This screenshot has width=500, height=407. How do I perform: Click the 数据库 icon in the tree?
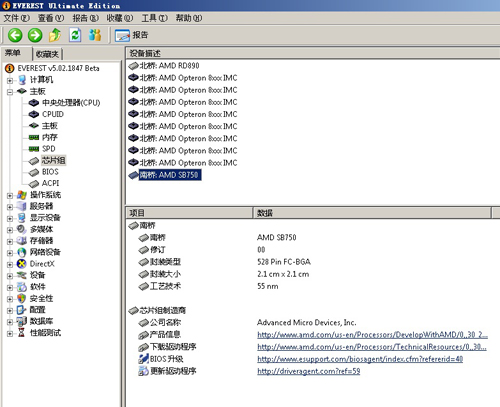22,321
